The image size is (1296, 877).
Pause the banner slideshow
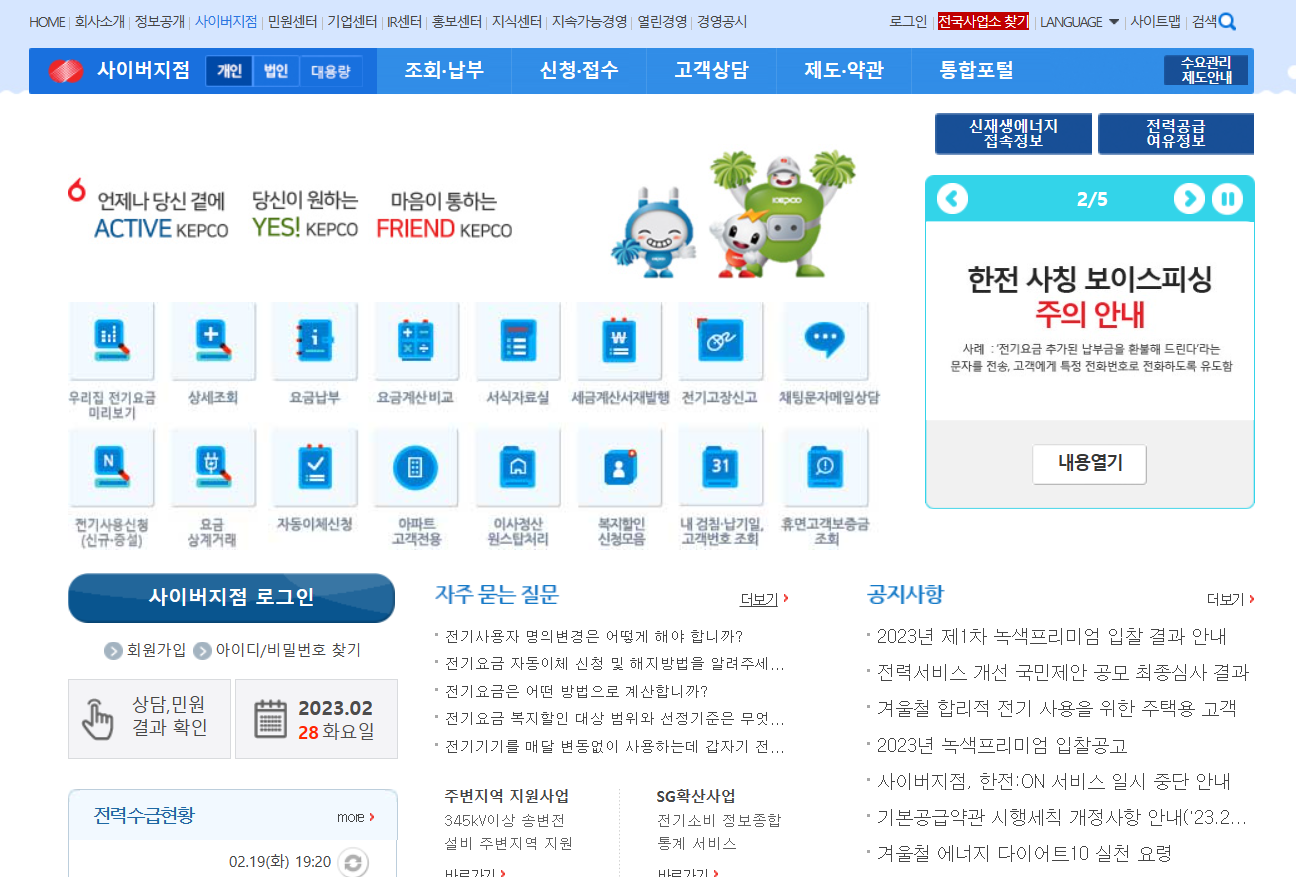point(1227,199)
